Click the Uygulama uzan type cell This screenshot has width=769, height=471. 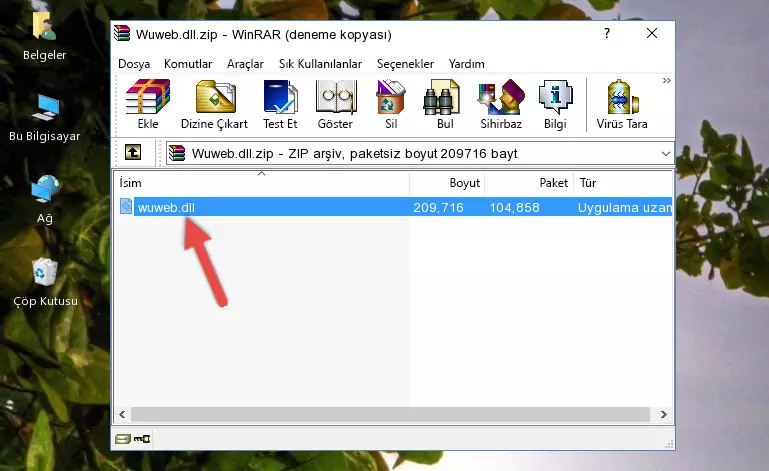pyautogui.click(x=624, y=208)
